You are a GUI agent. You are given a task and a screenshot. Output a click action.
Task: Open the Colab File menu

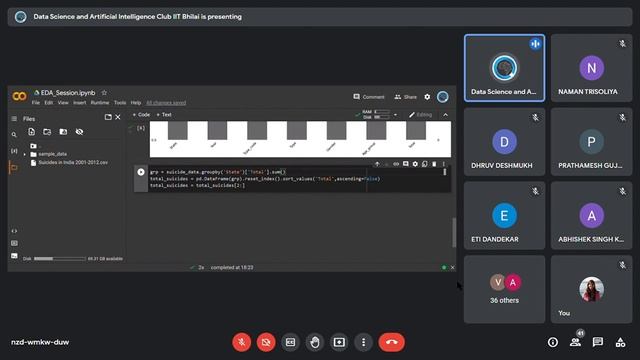pyautogui.click(x=36, y=102)
